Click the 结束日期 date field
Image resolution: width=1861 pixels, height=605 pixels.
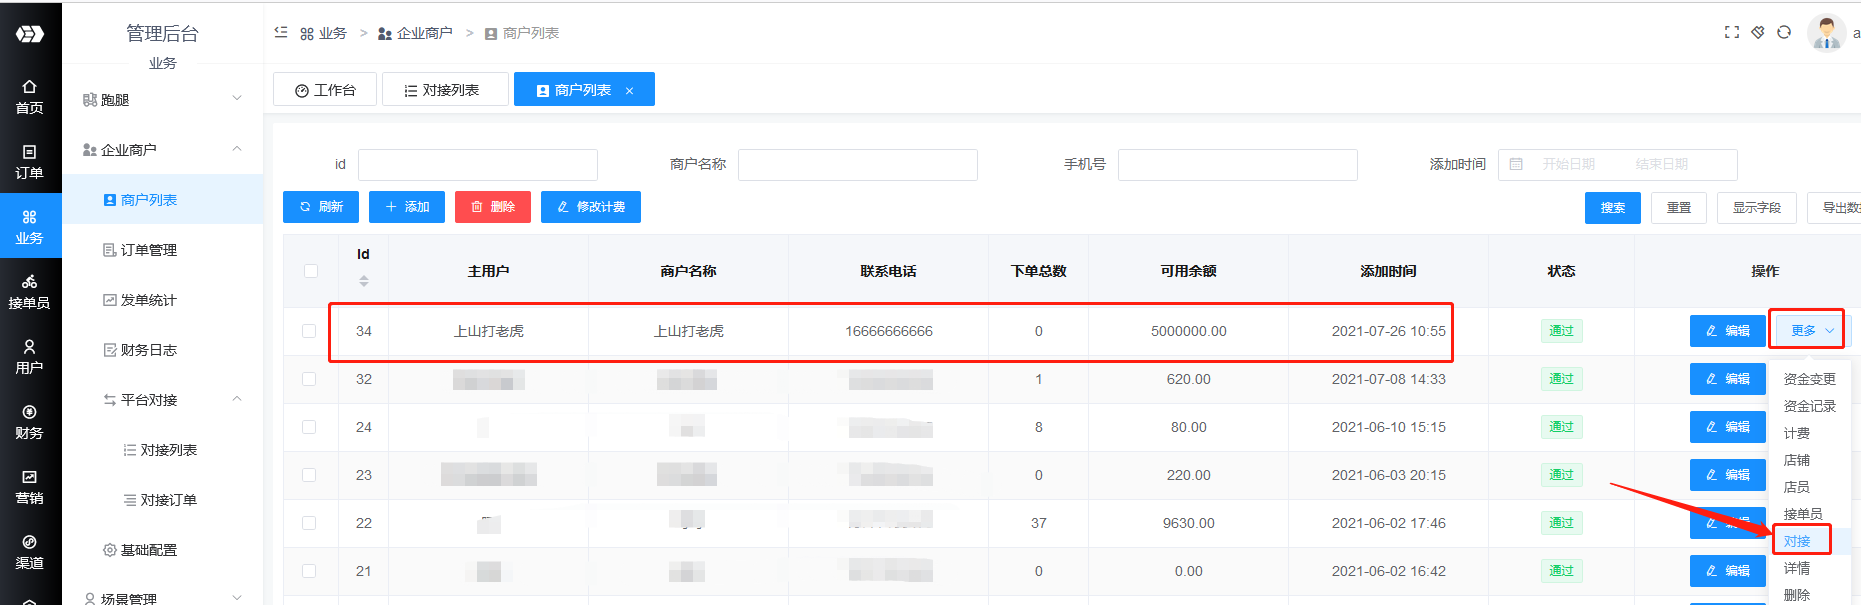[1662, 164]
